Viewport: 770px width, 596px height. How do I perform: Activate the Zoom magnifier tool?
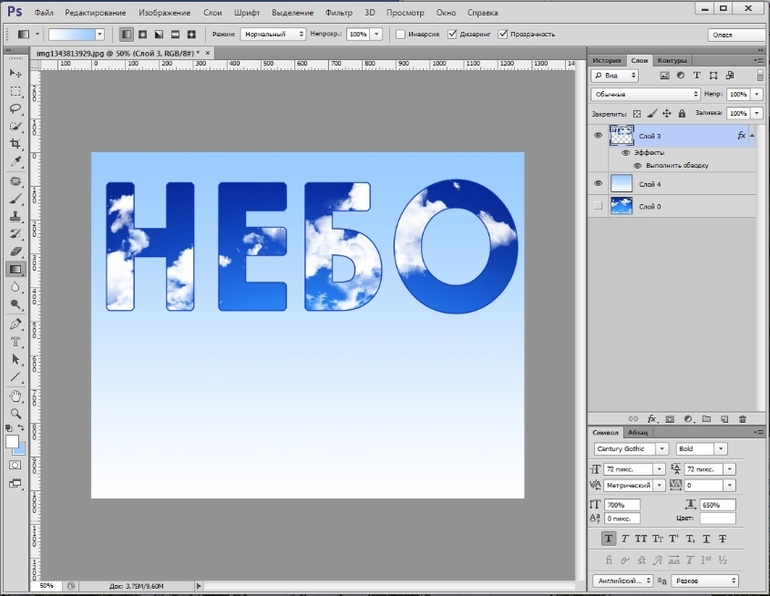coord(16,413)
